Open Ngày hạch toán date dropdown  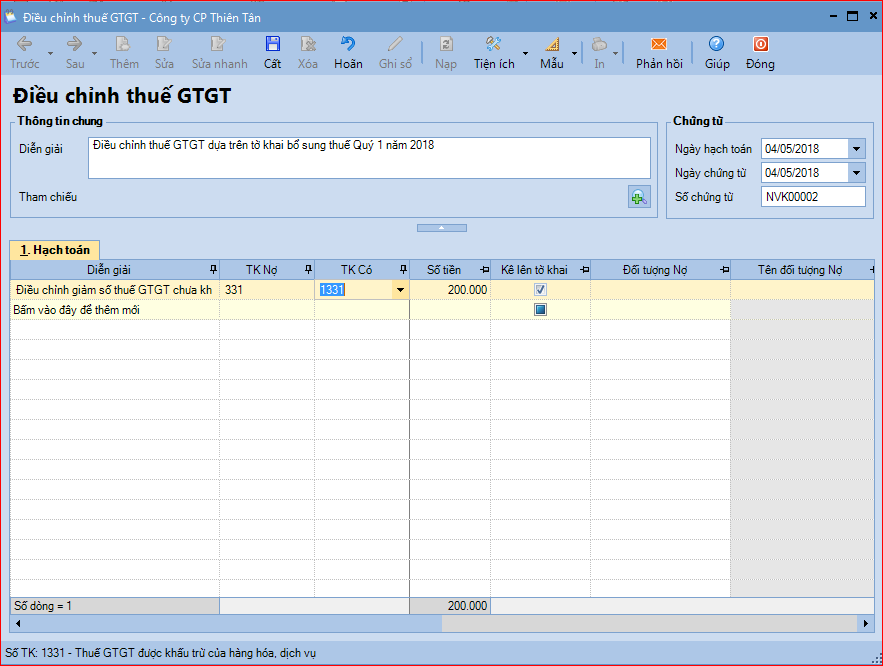pos(856,149)
